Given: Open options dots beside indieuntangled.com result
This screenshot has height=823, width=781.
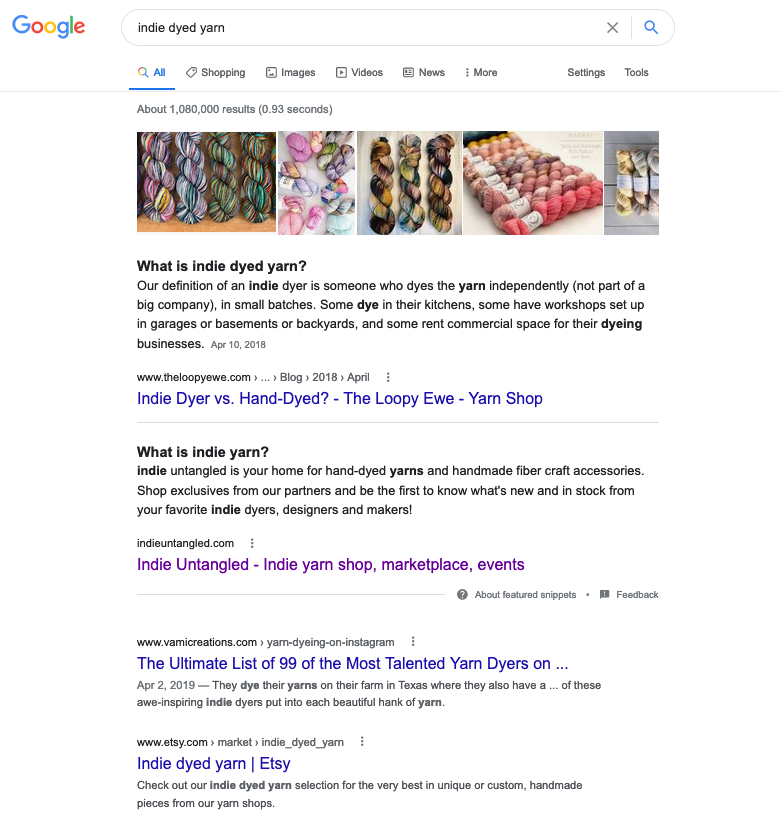Looking at the screenshot, I should (x=252, y=543).
